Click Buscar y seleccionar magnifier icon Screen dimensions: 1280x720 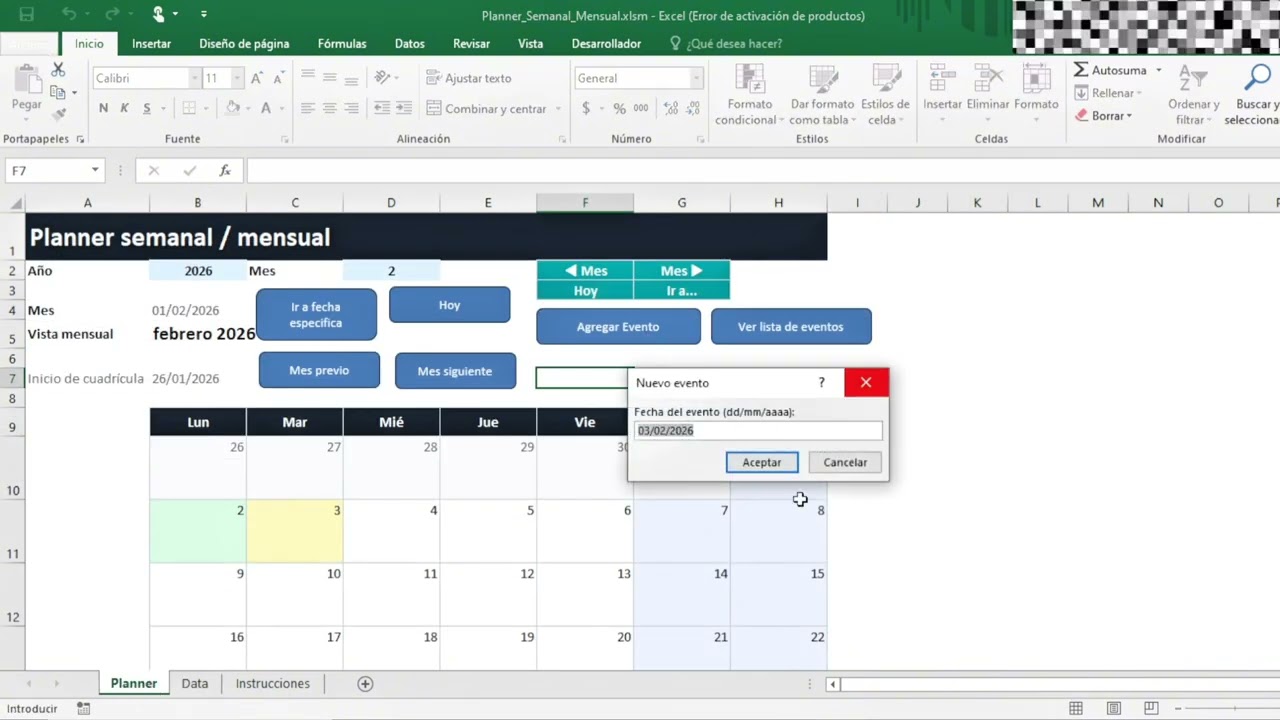point(1257,78)
